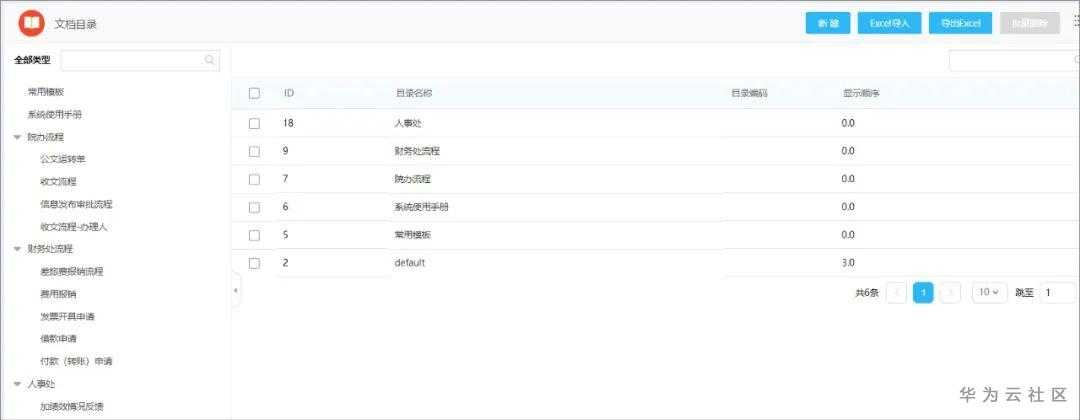The width and height of the screenshot is (1080, 420).
Task: Collapse the left panel with the splitter arrow
Action: (x=236, y=291)
